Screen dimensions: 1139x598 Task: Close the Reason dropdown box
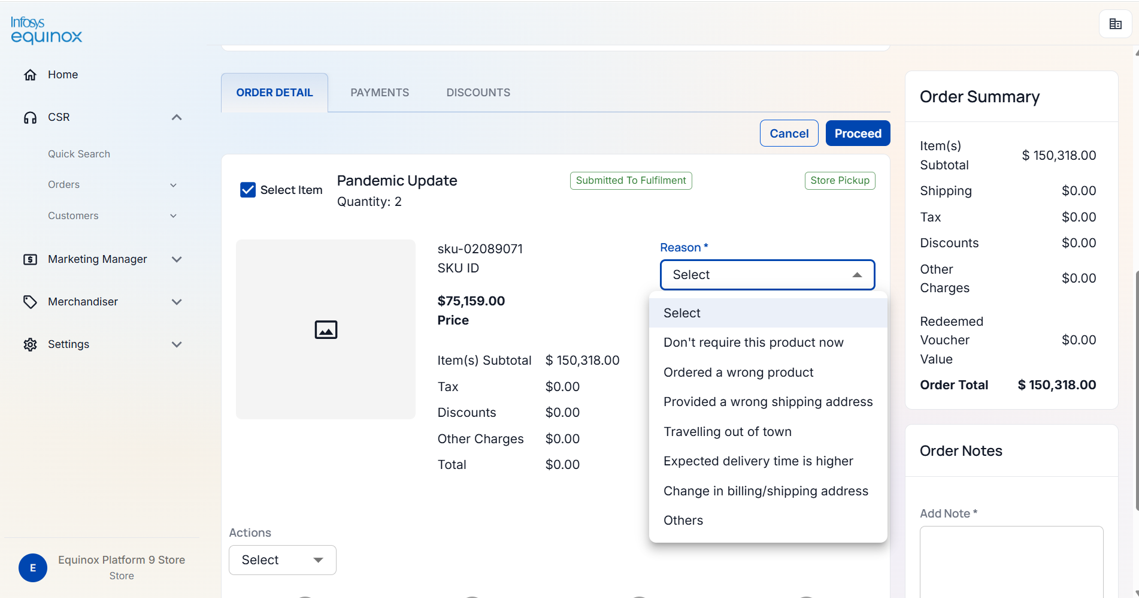(x=767, y=275)
